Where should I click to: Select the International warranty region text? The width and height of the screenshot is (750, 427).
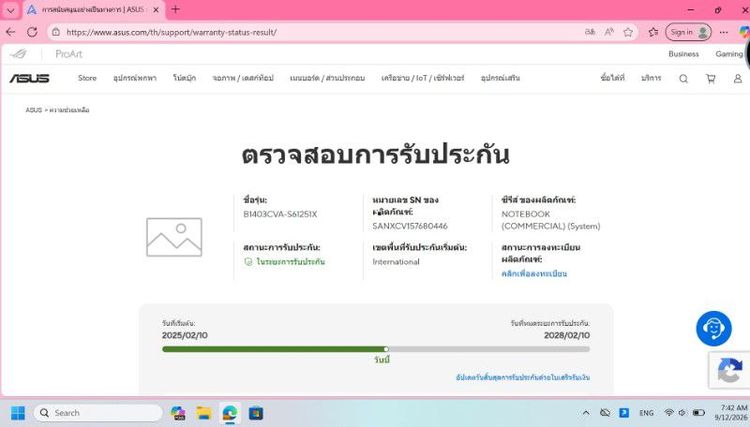coord(396,262)
